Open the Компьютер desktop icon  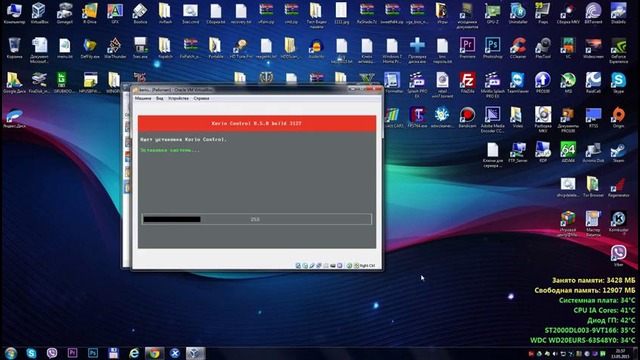[14, 13]
